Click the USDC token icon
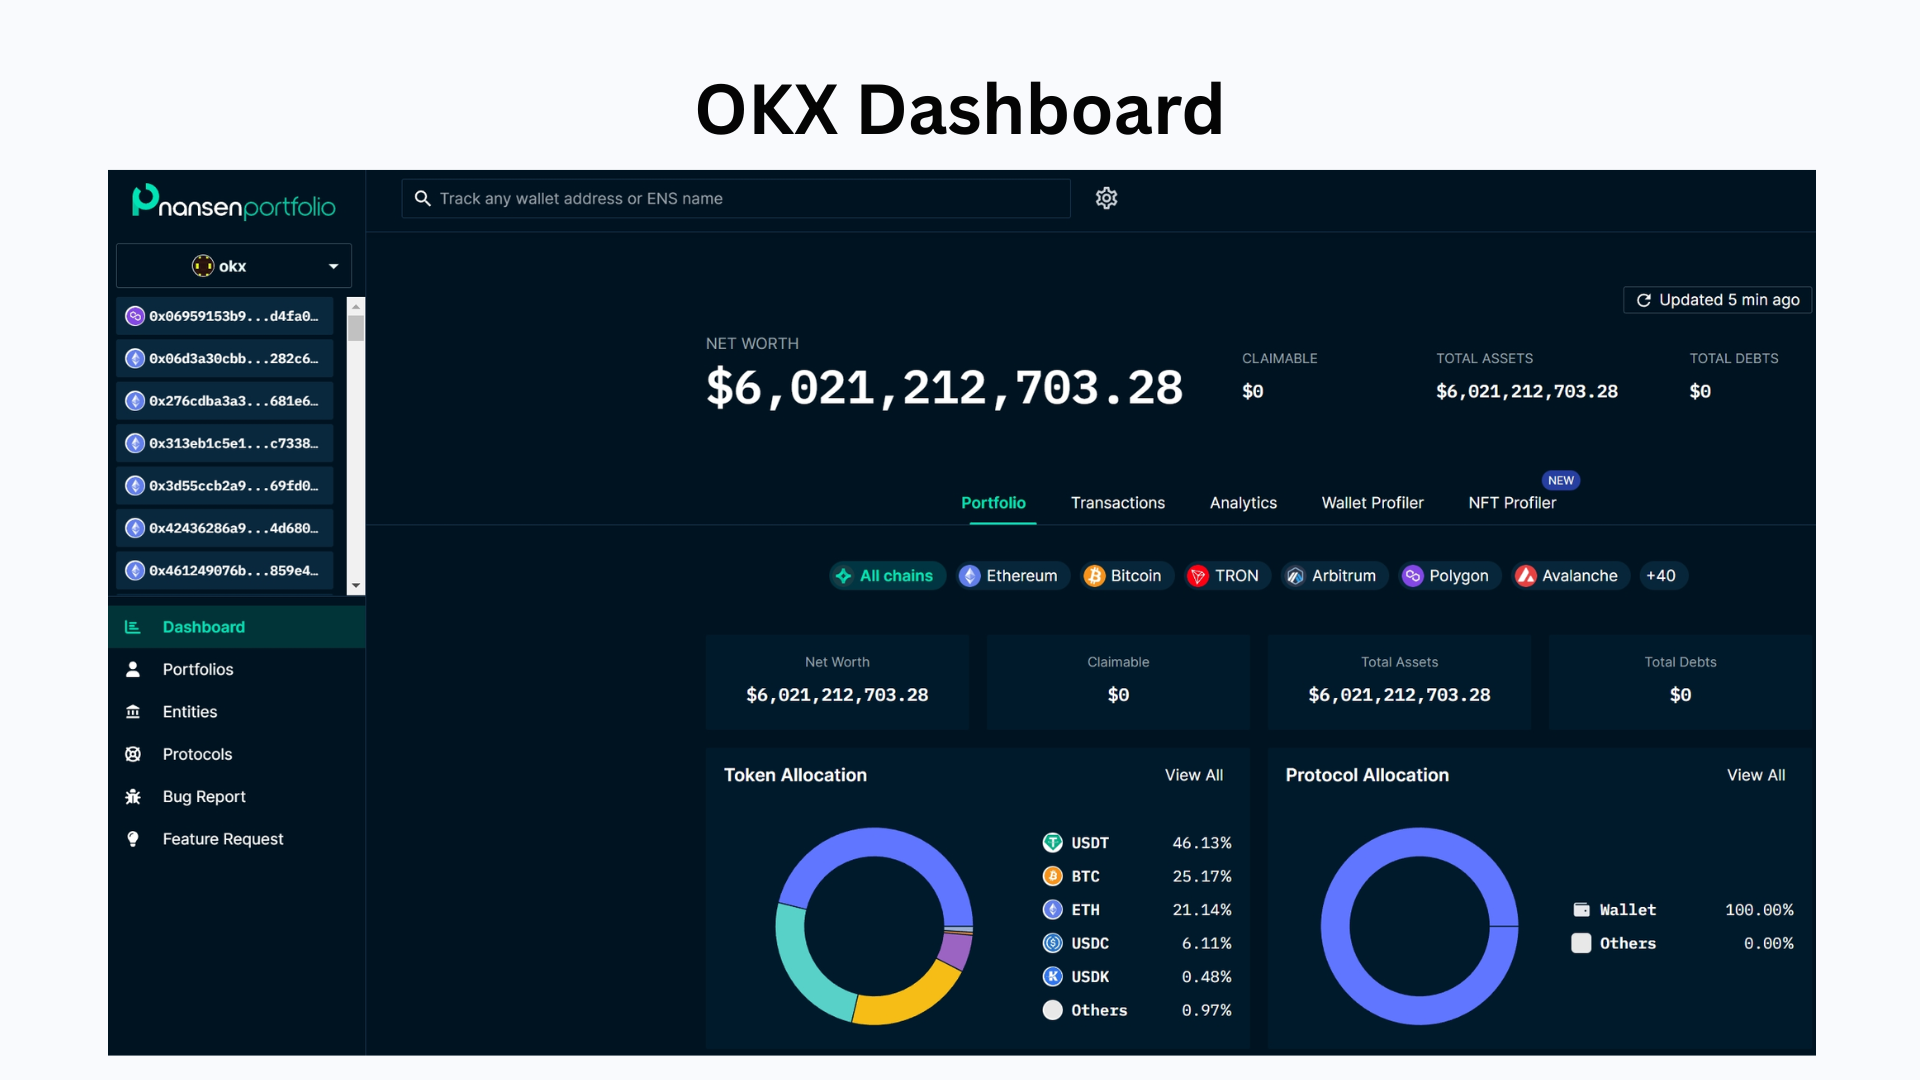1920x1080 pixels. click(1052, 943)
